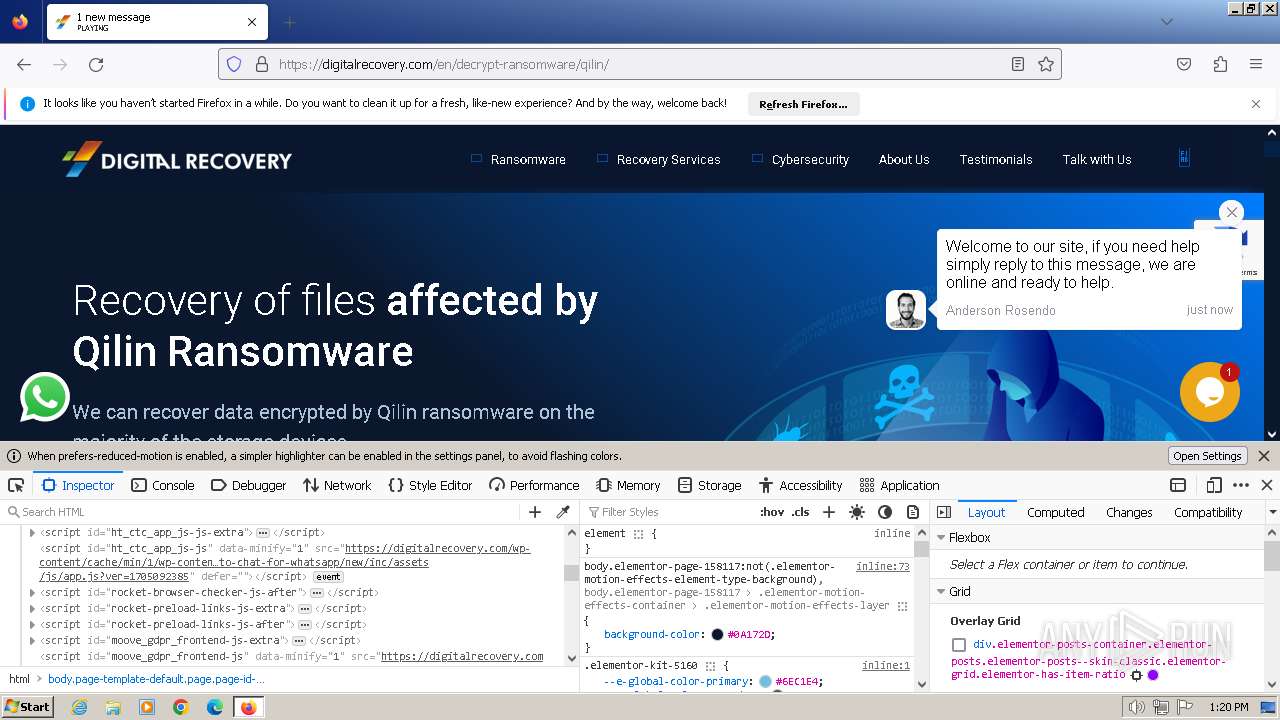Open the orange live chat bubble

1210,391
